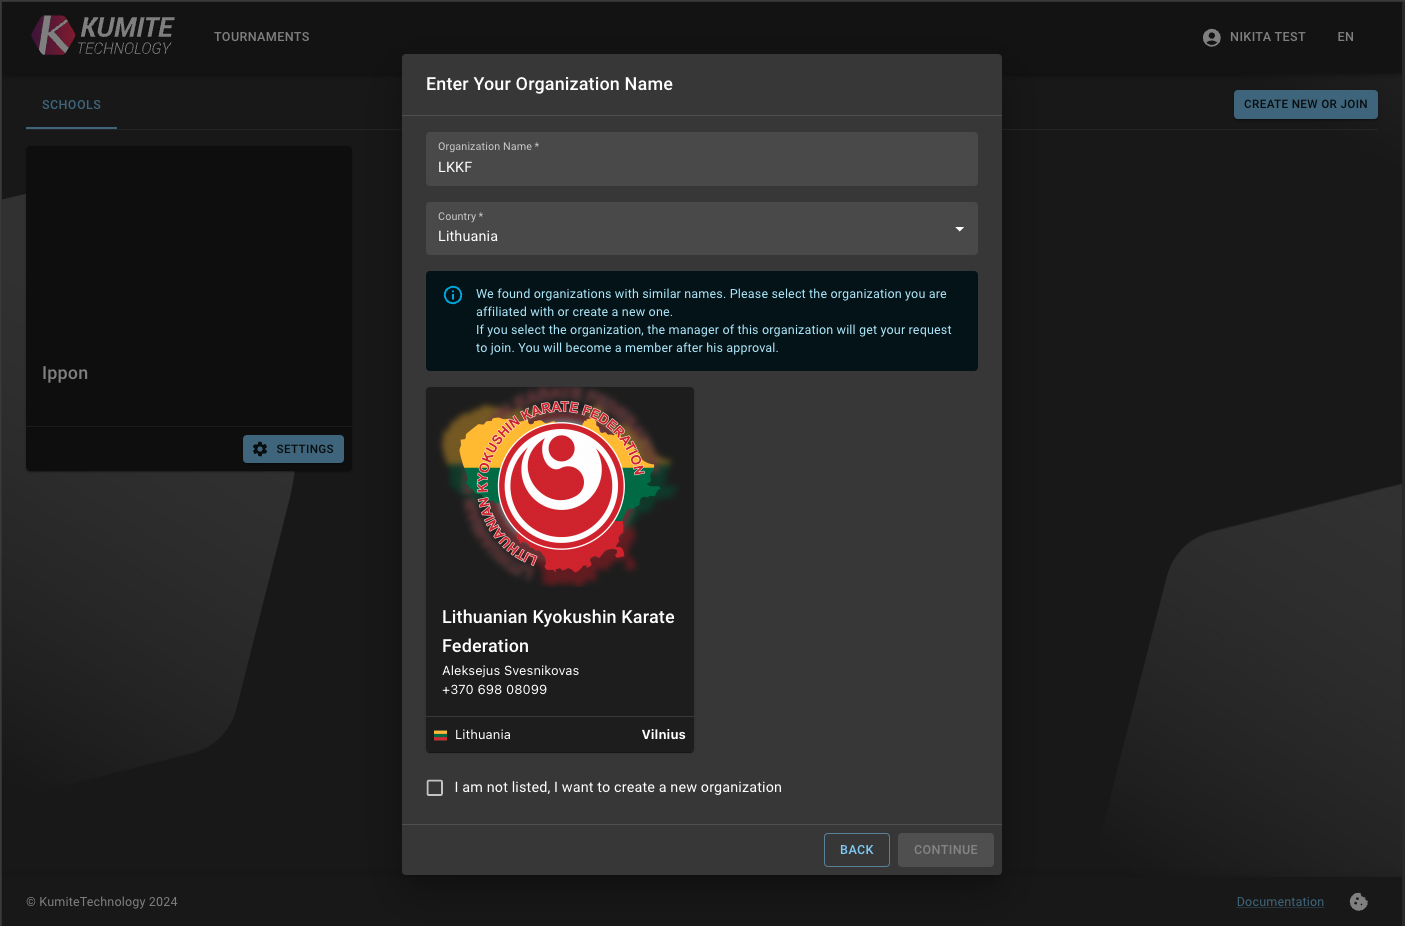The image size is (1405, 926).
Task: Select the Lithuanian Karate Federation logo image
Action: point(559,487)
